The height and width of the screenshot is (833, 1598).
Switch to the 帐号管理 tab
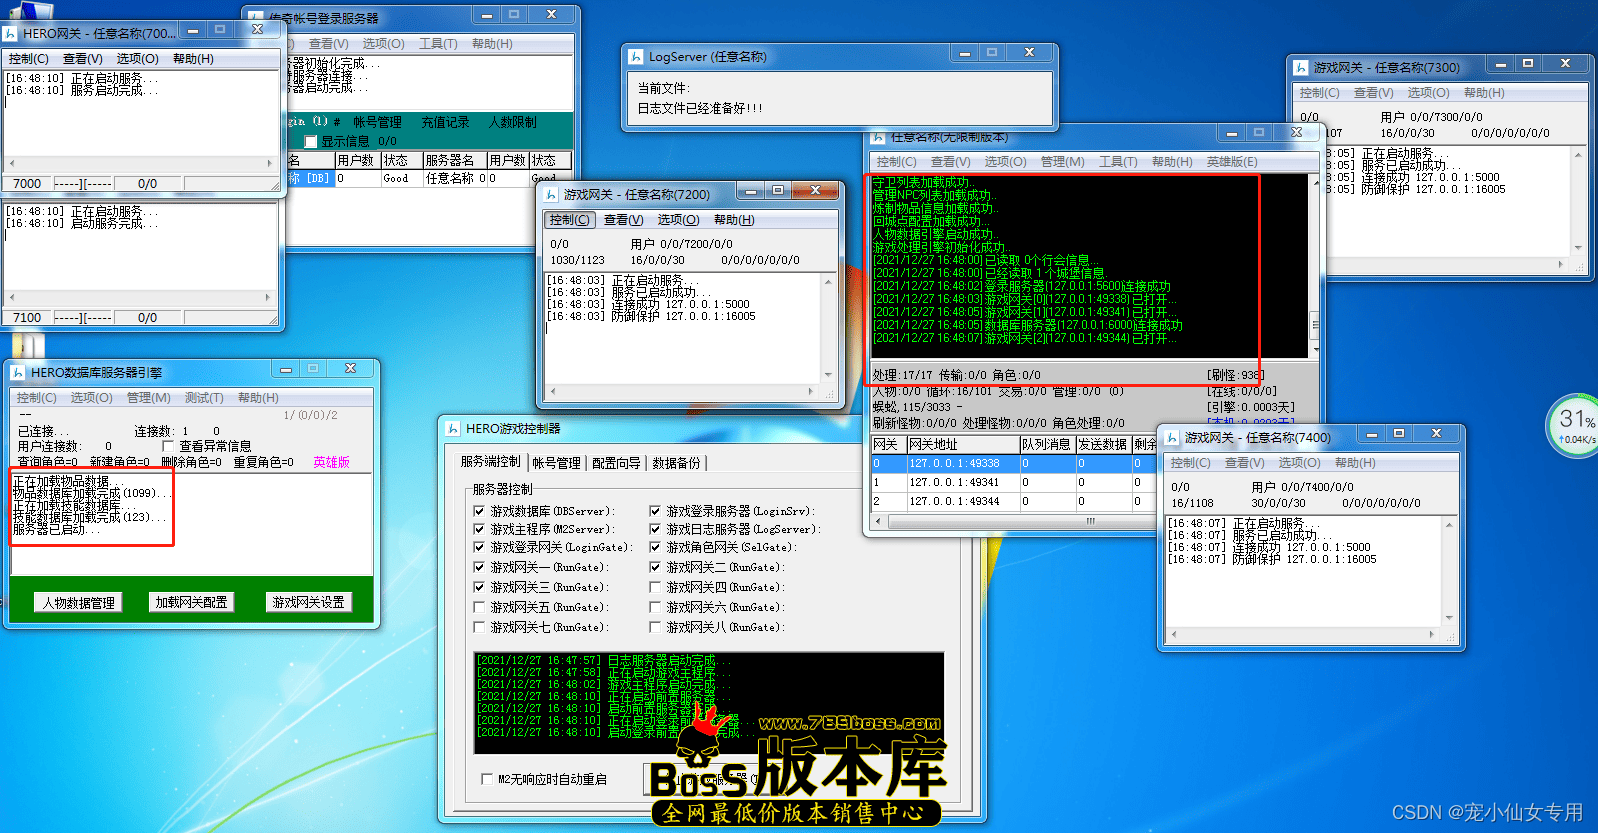click(x=556, y=463)
